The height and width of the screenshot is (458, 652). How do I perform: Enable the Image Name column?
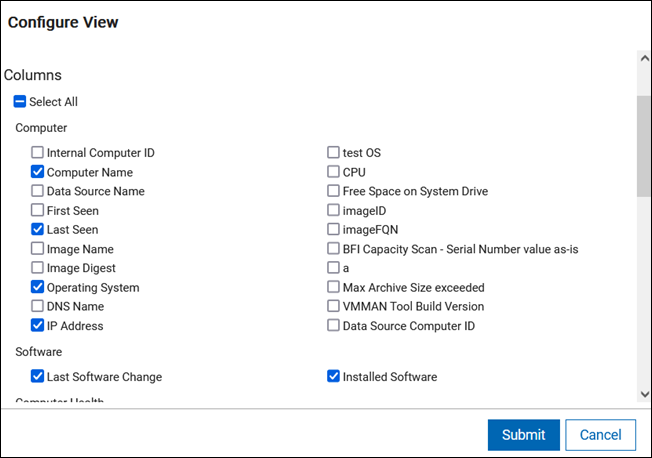point(38,249)
